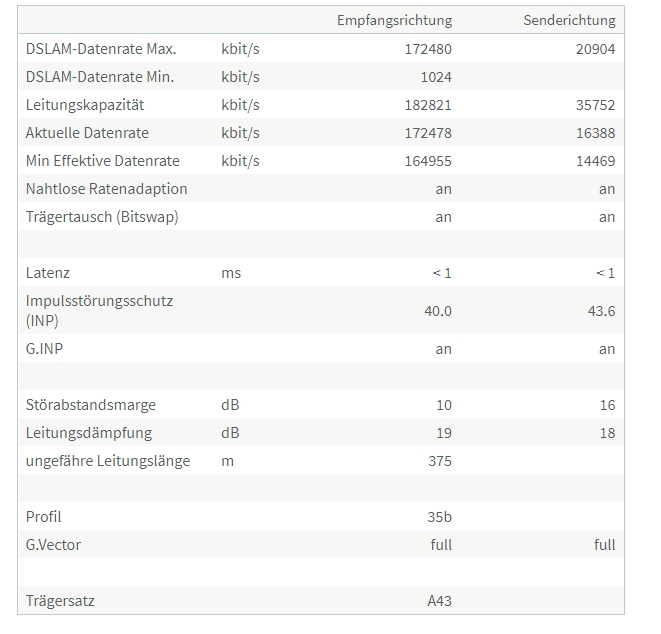Click the Nahtlose Ratenadaption label
The image size is (661, 634).
106,189
